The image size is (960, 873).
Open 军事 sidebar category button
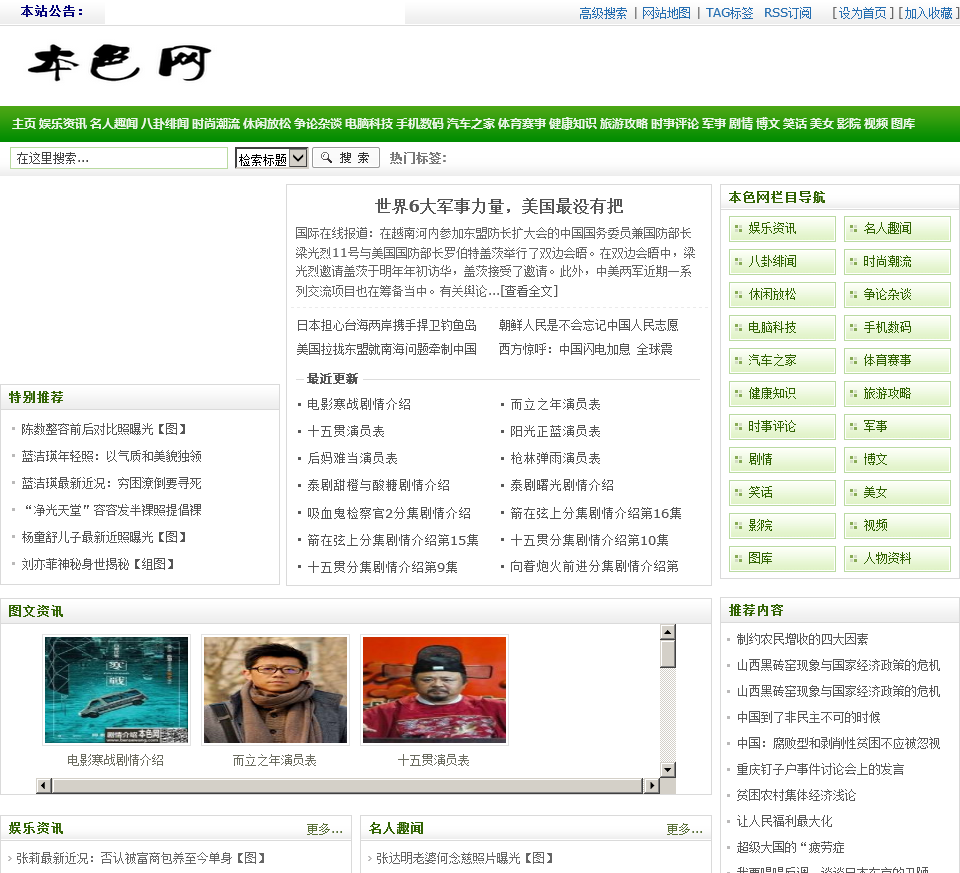[x=898, y=427]
